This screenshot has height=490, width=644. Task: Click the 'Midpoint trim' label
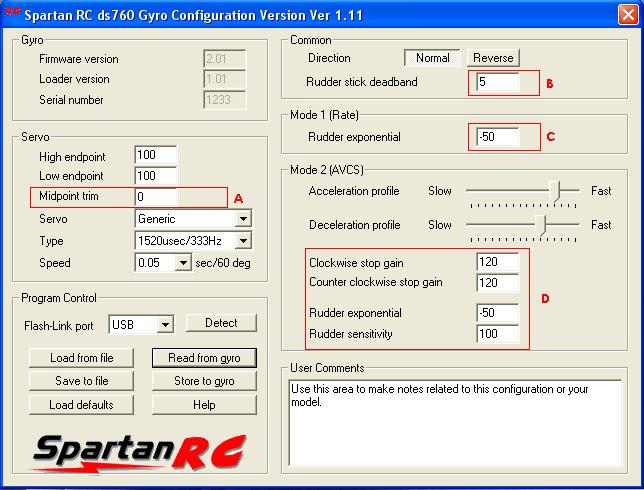click(69, 196)
